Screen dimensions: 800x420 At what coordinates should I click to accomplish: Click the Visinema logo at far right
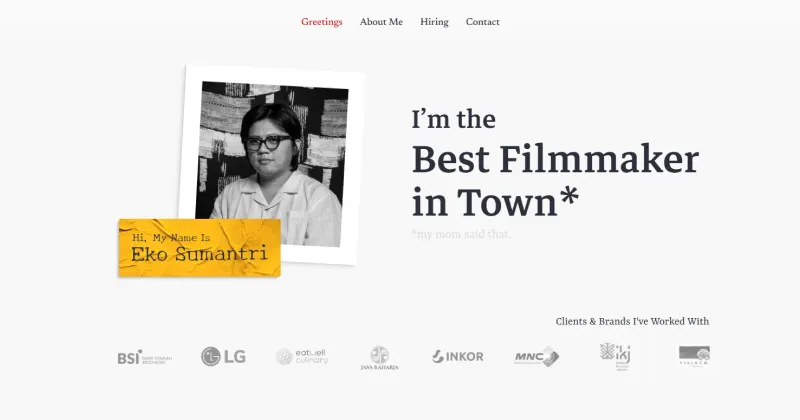click(694, 356)
